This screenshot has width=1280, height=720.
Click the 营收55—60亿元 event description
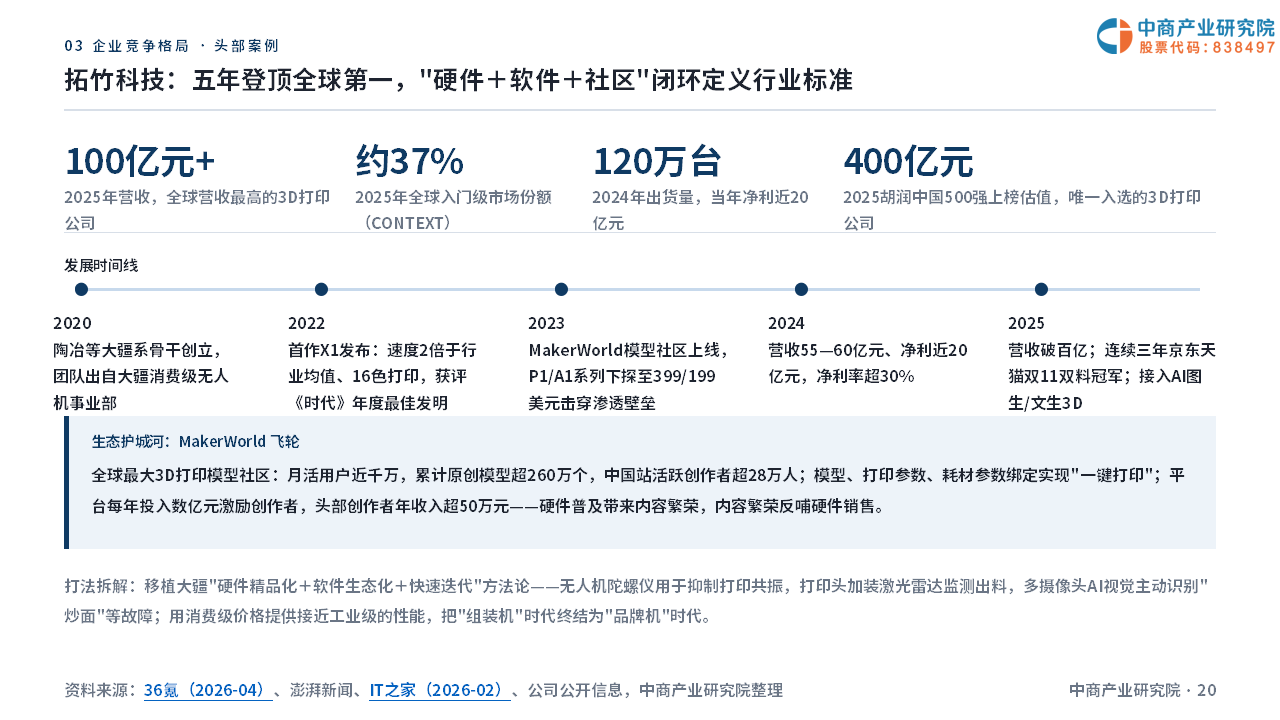point(868,364)
